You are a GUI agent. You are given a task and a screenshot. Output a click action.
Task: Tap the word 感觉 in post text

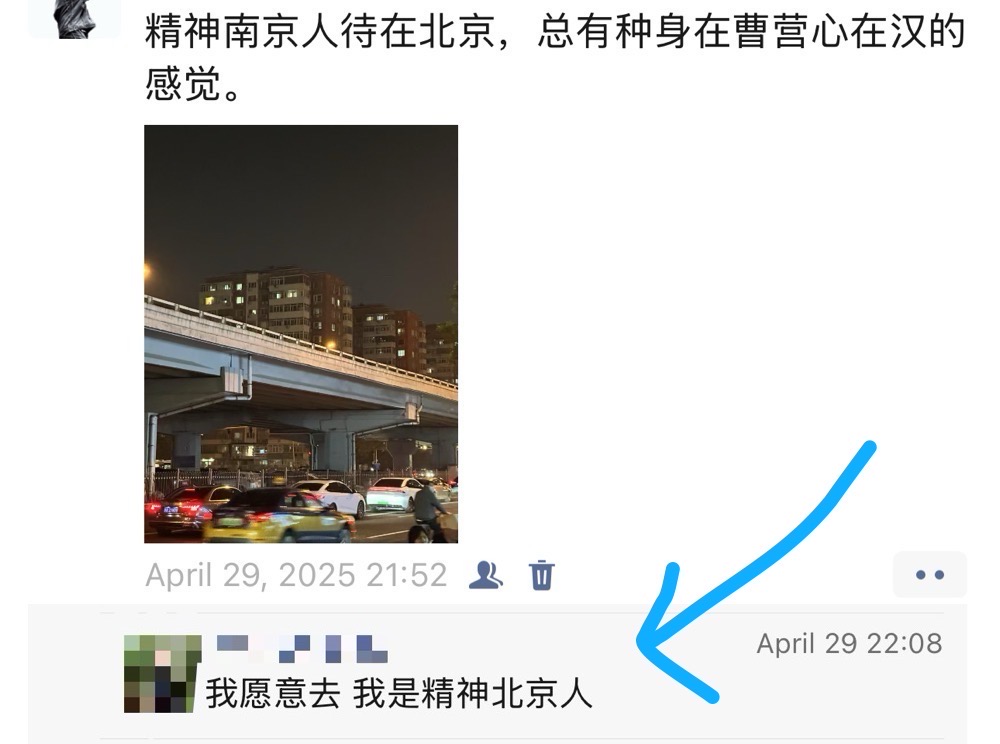[183, 84]
